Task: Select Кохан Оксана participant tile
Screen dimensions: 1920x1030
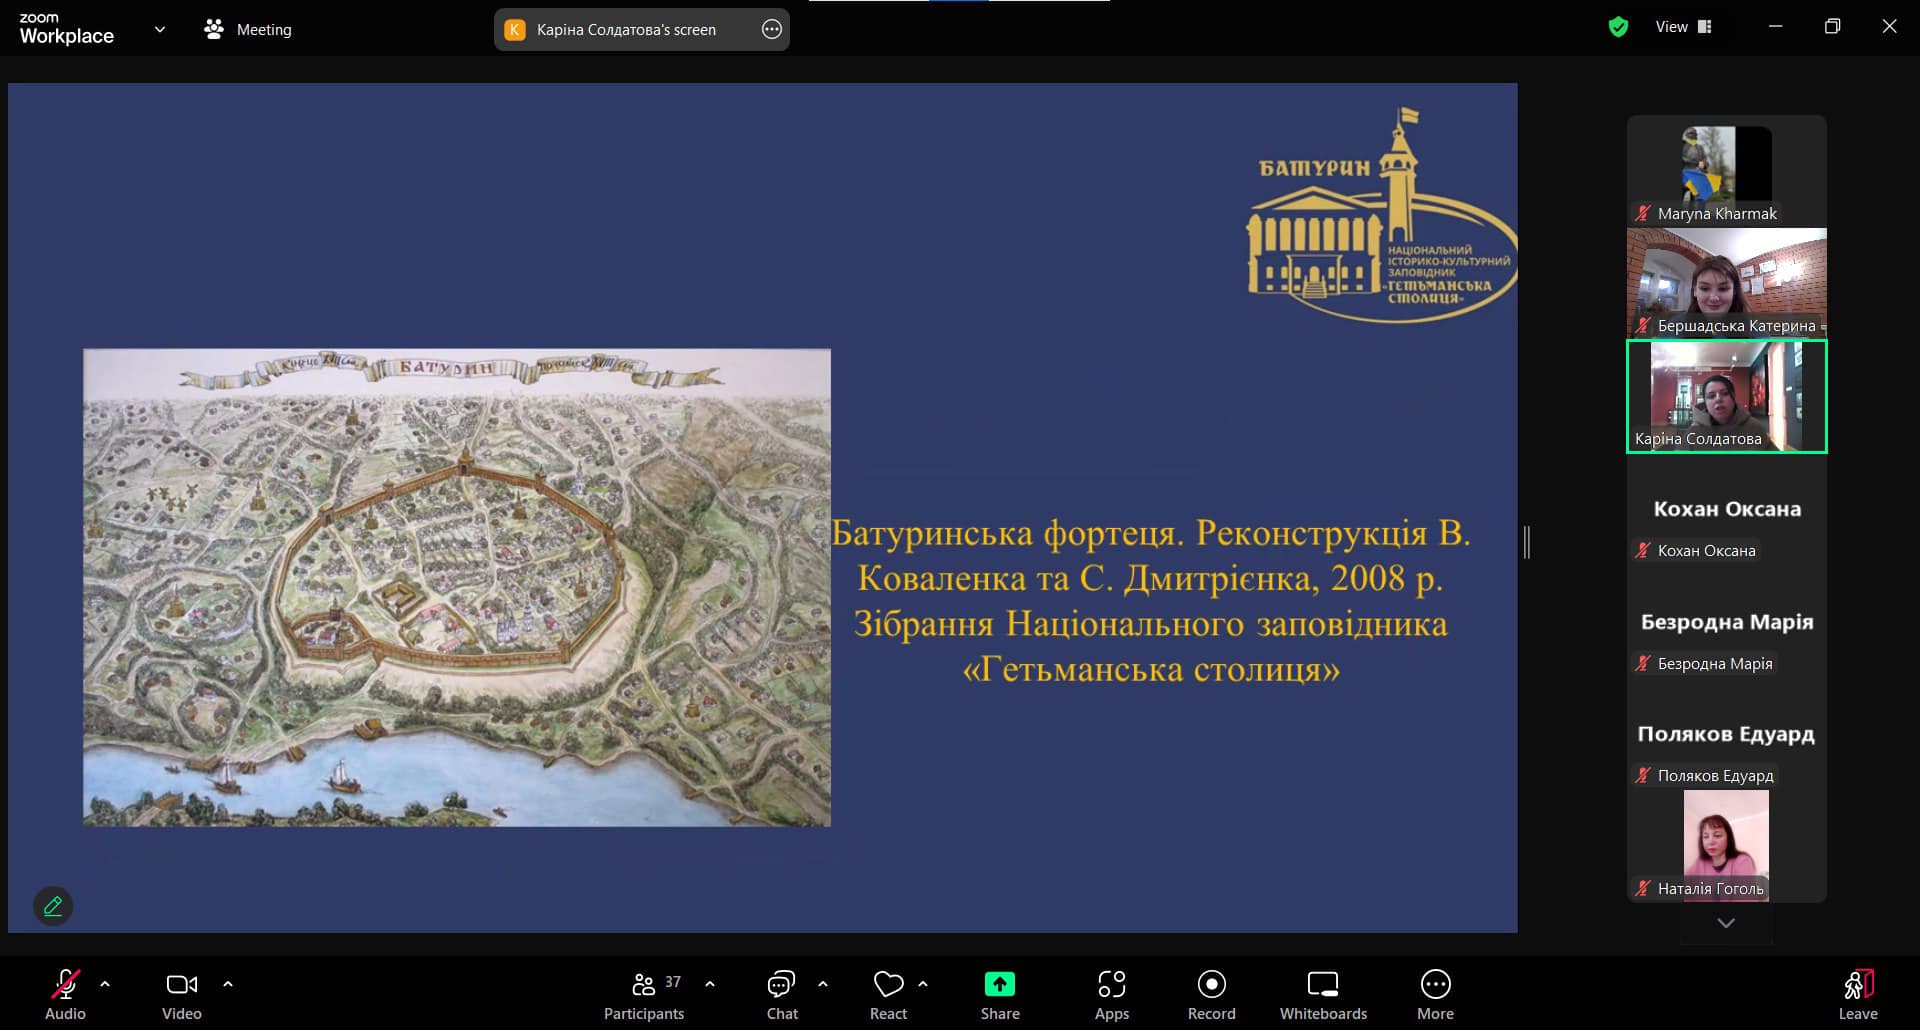Action: pyautogui.click(x=1727, y=509)
